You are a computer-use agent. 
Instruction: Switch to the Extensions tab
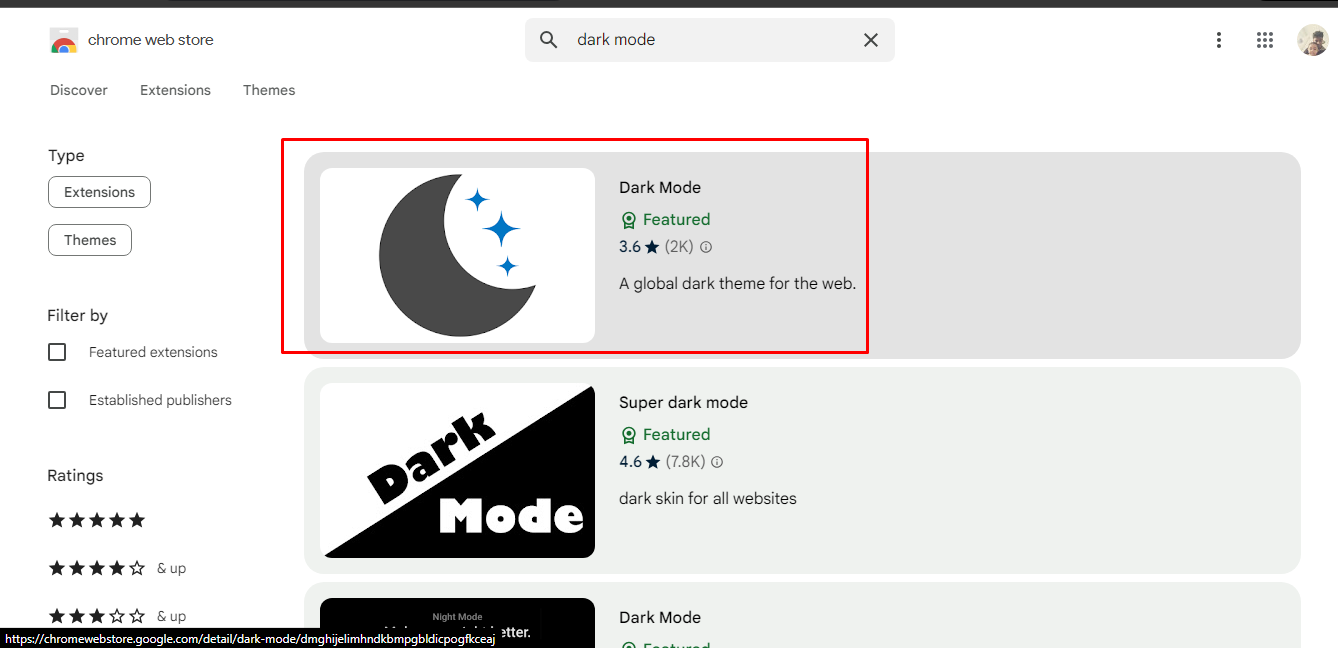point(175,90)
